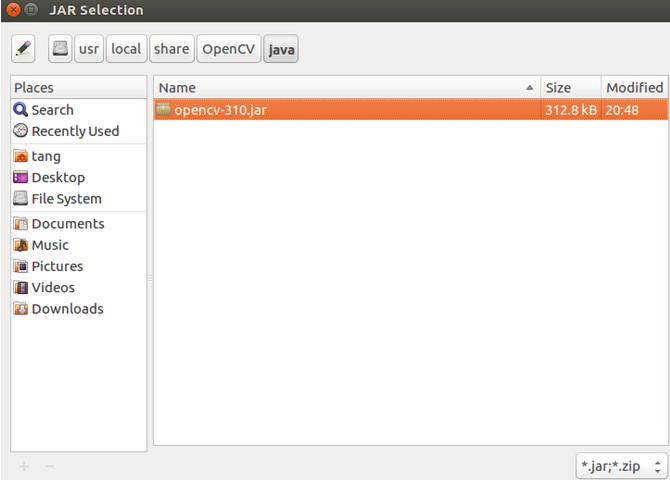
Task: Click the Search magnifier icon
Action: point(20,109)
